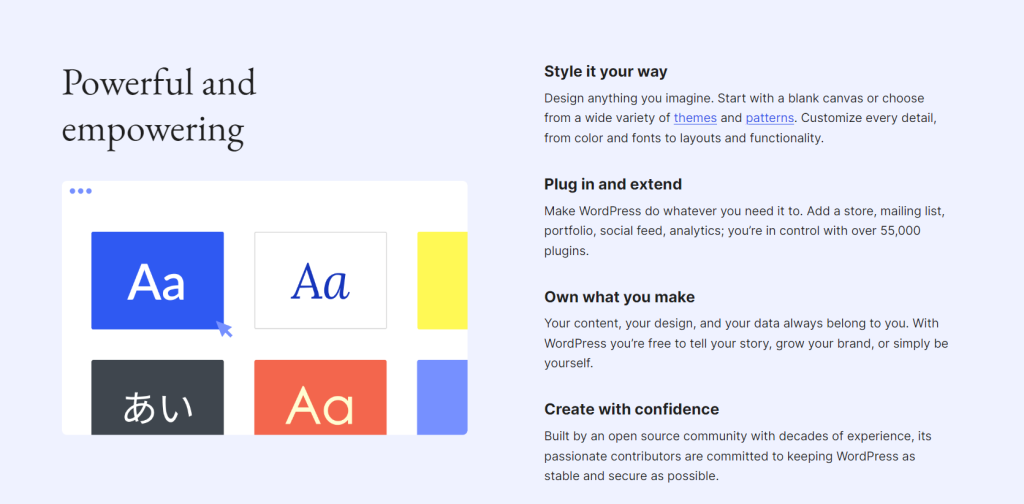The image size is (1024, 504).
Task: Click the Powerful and empowering heading
Action: pyautogui.click(x=159, y=106)
